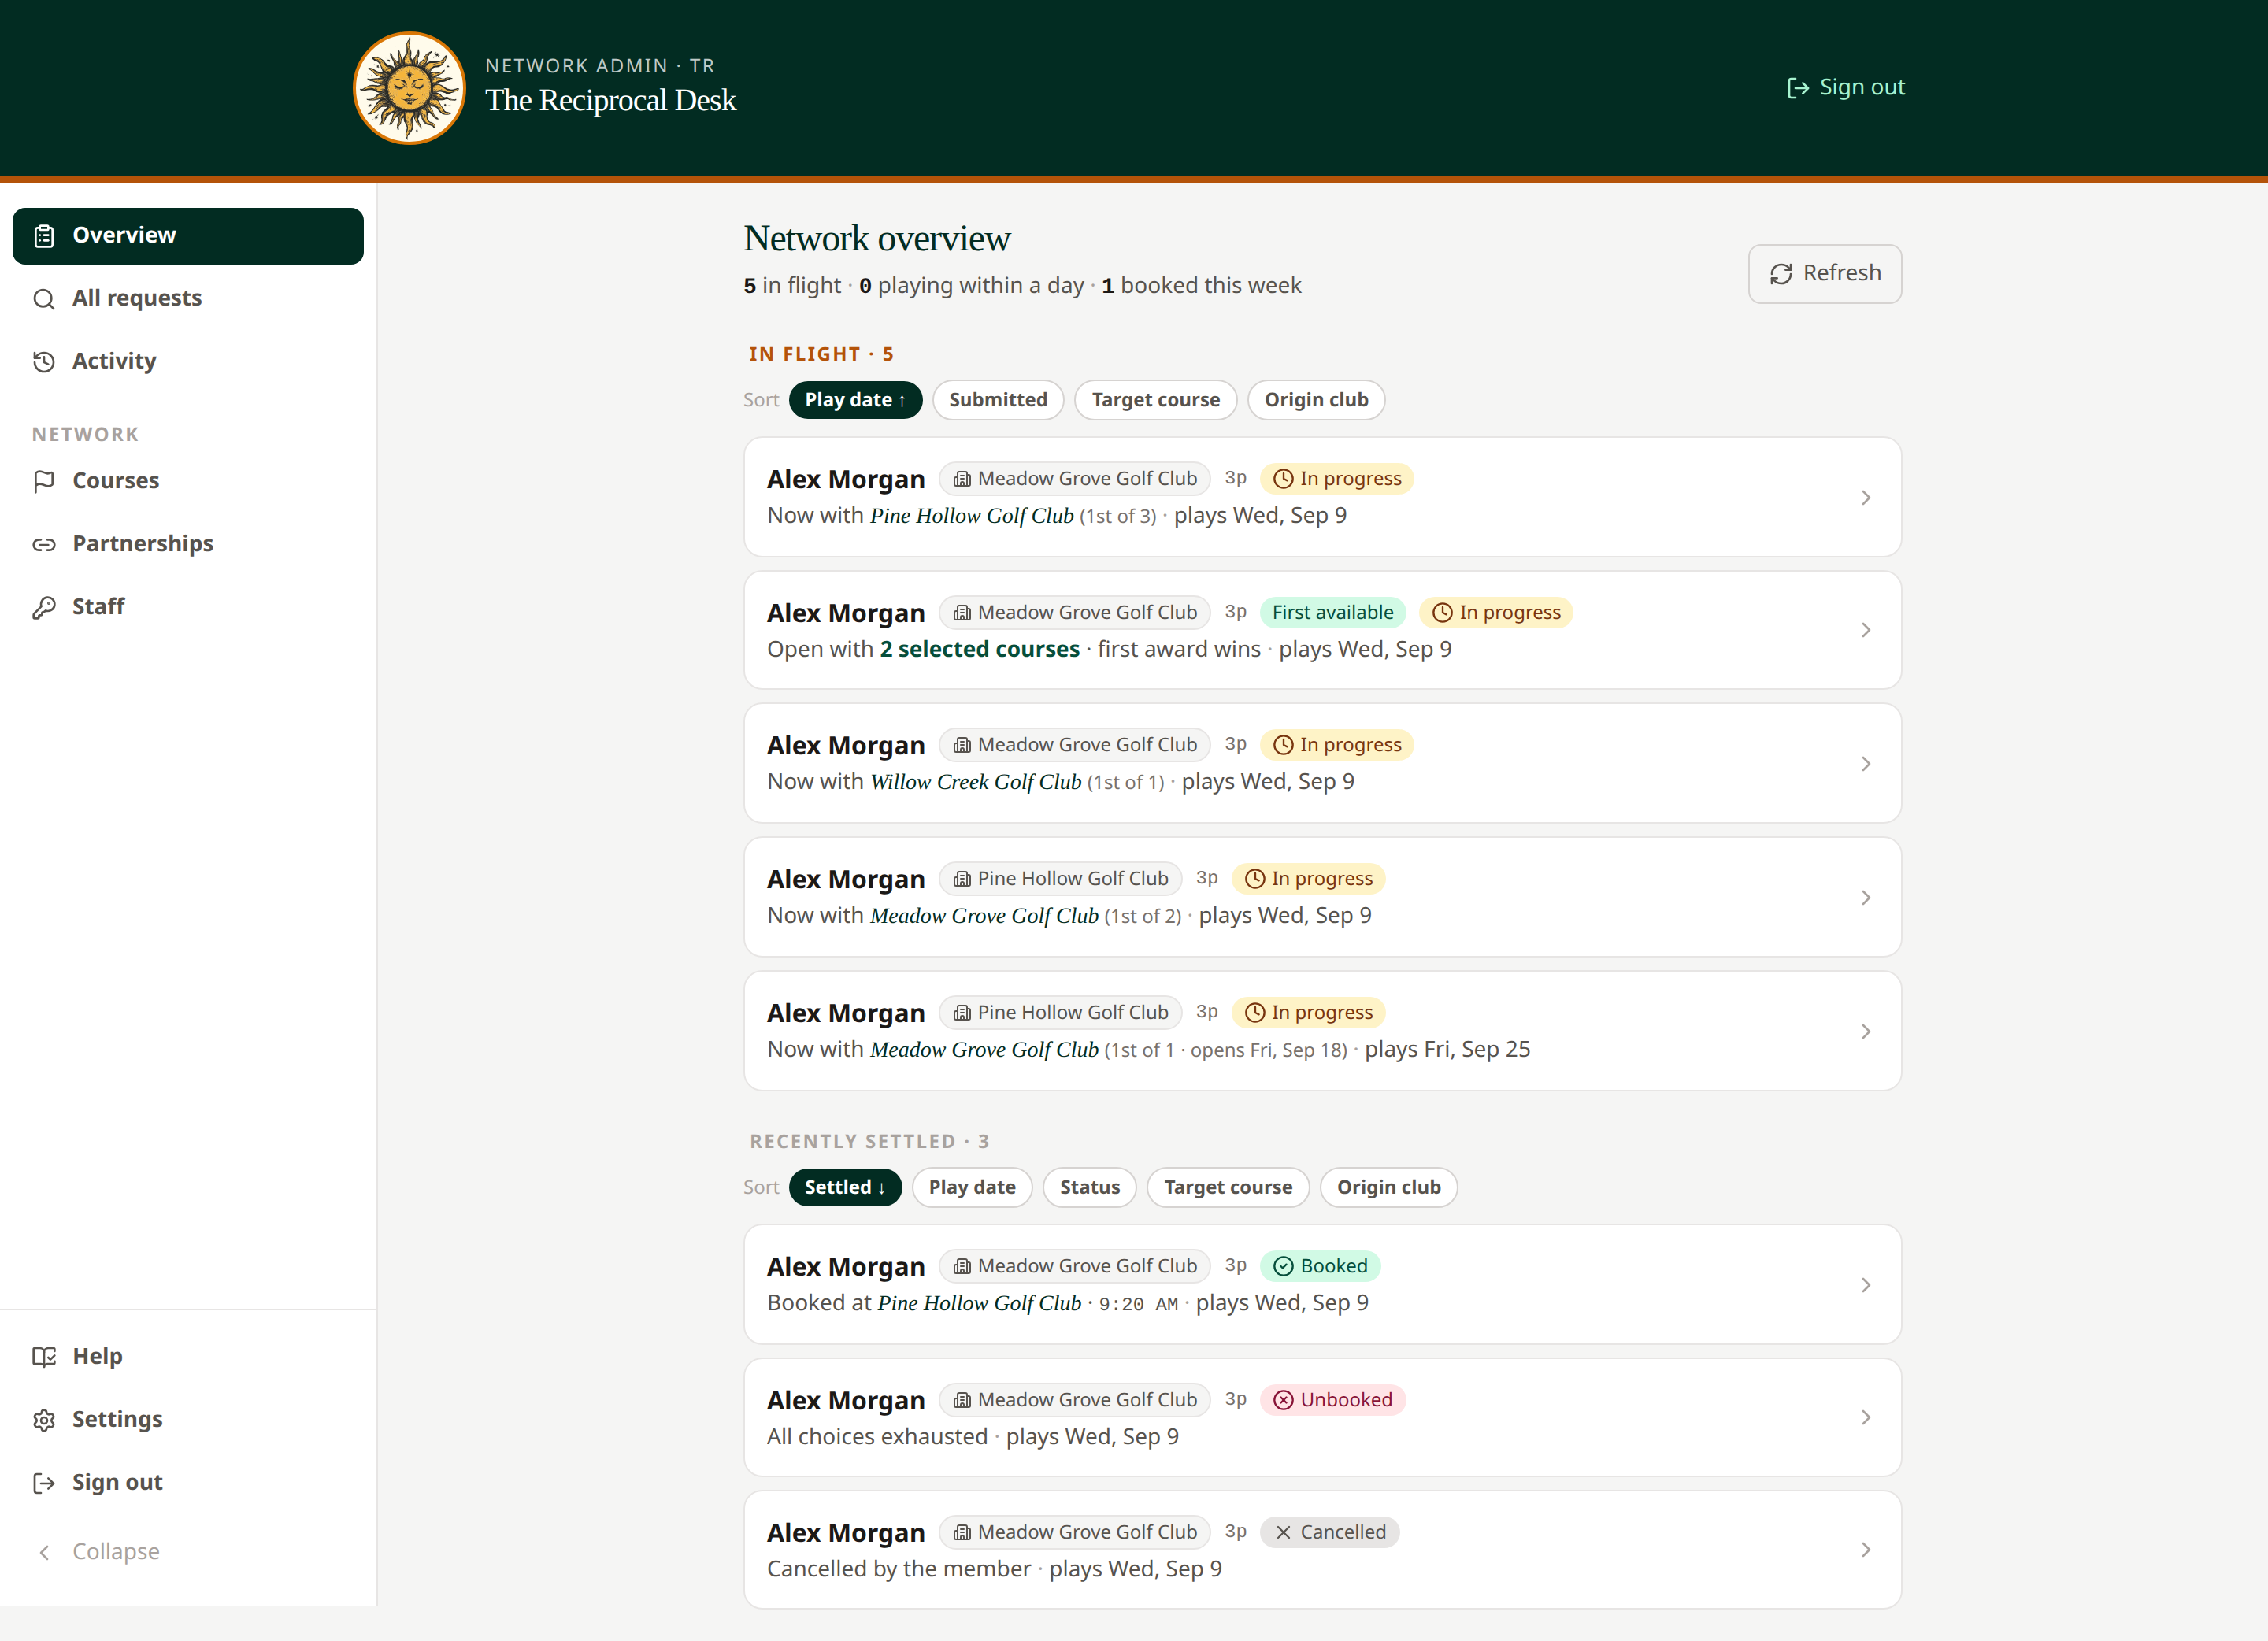The height and width of the screenshot is (1641, 2268).
Task: Click the Help book icon
Action: tap(44, 1357)
